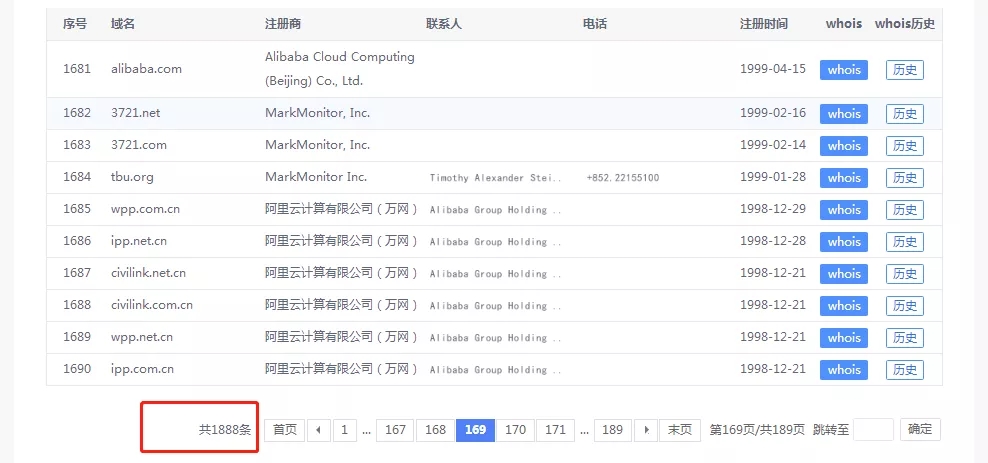Click domain wpp.net.cn

[x=142, y=337]
